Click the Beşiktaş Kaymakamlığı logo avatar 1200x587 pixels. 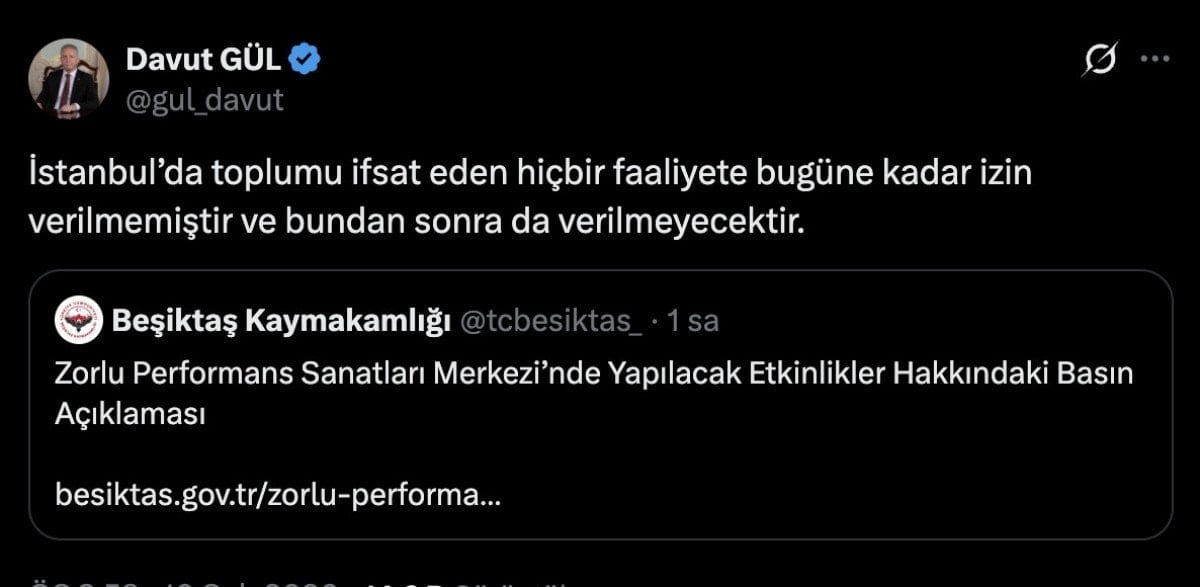[75, 321]
